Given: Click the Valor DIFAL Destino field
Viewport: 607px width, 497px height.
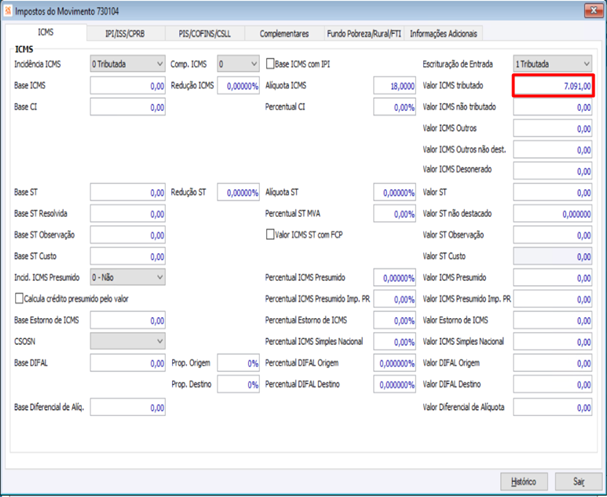Looking at the screenshot, I should pos(552,384).
